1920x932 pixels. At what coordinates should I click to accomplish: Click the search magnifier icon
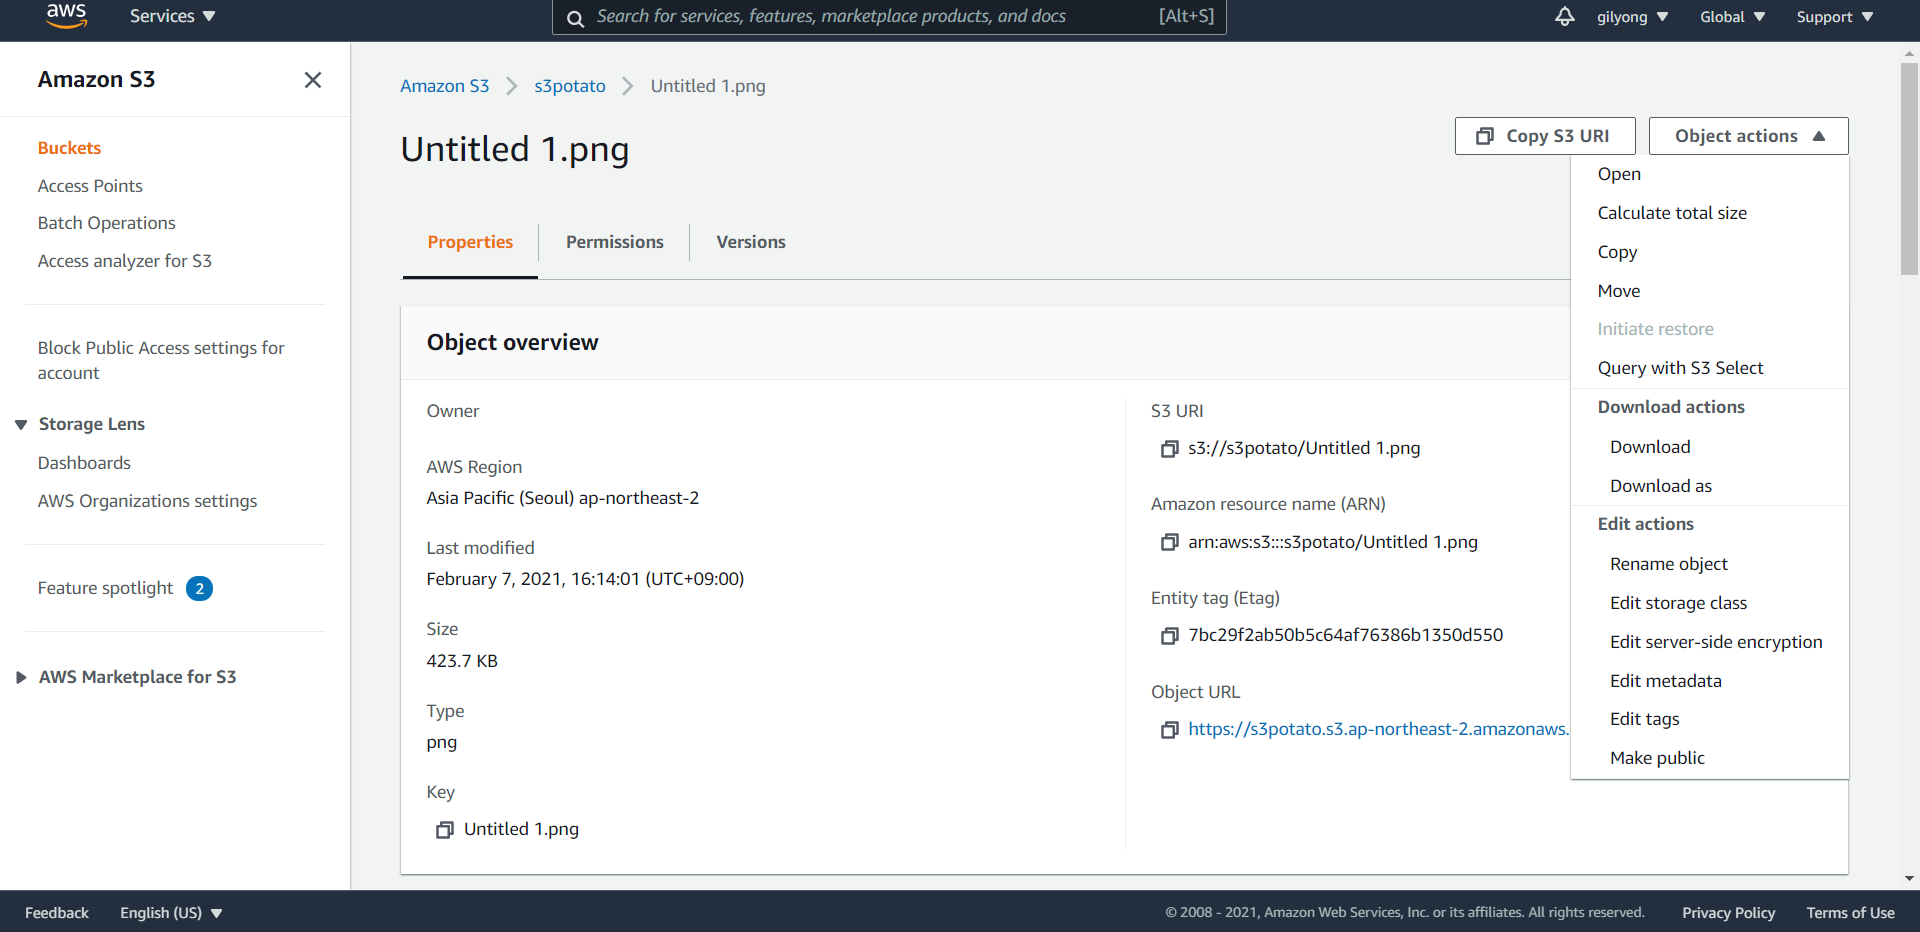[575, 18]
